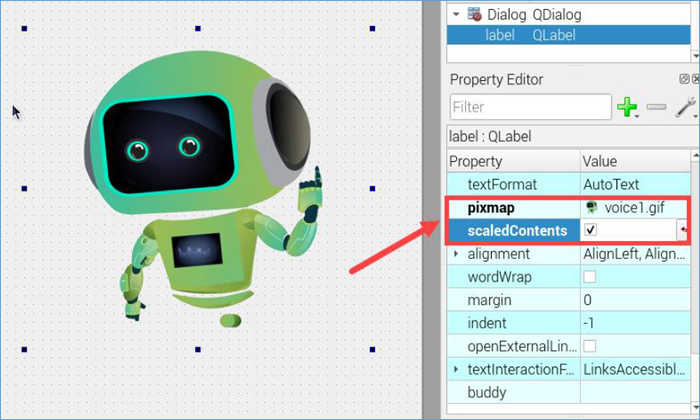
Task: Click the Filter input field
Action: click(x=530, y=107)
